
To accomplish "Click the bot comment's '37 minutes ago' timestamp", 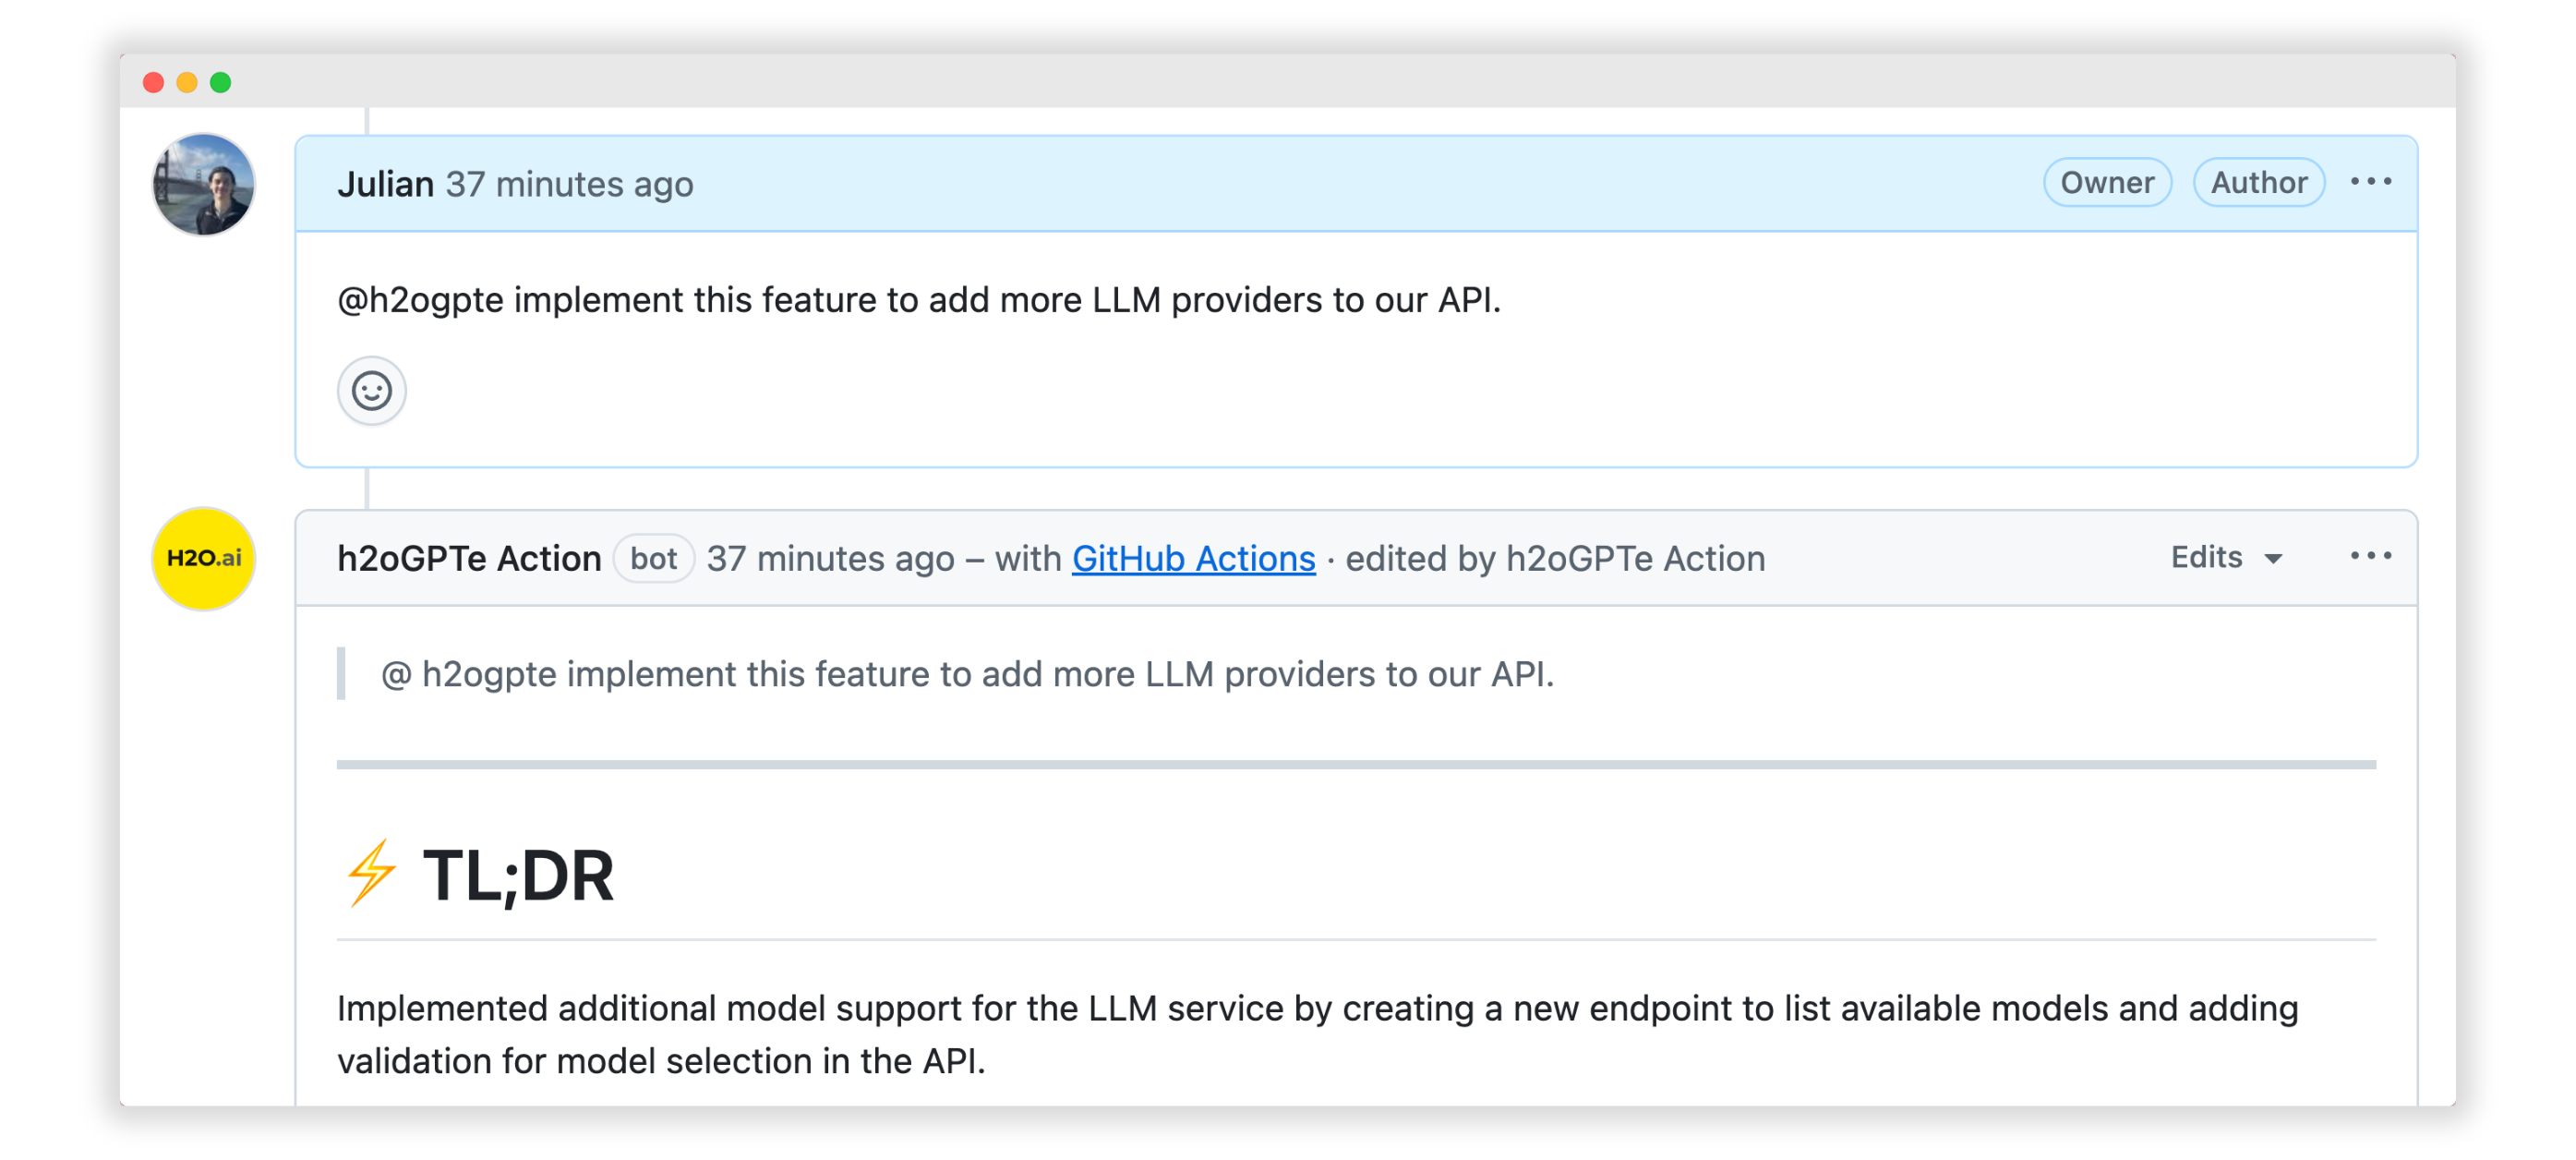I will coord(830,558).
